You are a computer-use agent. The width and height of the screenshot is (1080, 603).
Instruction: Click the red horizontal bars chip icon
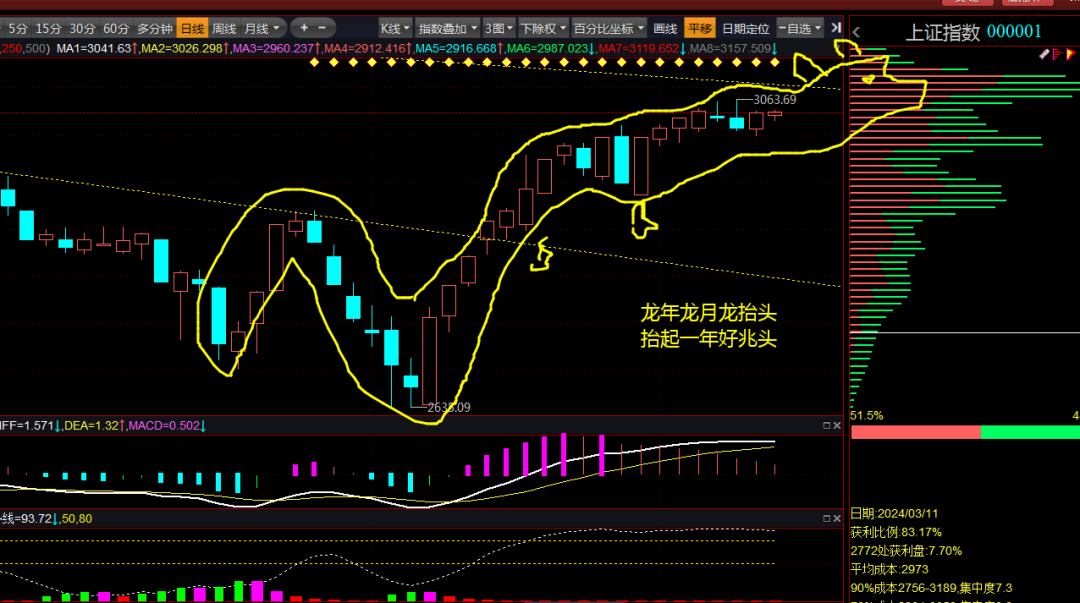coord(1057,54)
